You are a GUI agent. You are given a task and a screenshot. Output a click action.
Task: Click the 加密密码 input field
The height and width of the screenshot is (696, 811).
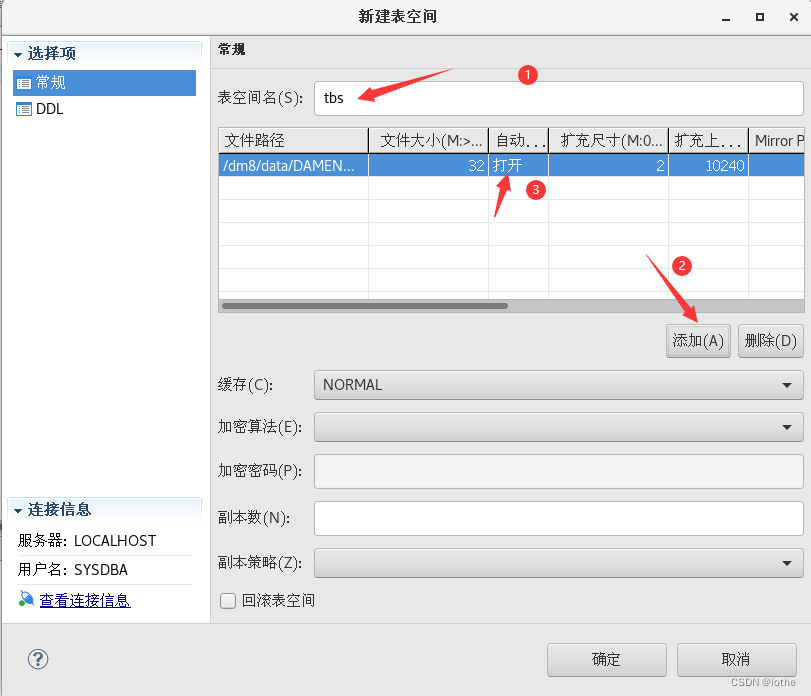click(x=558, y=471)
